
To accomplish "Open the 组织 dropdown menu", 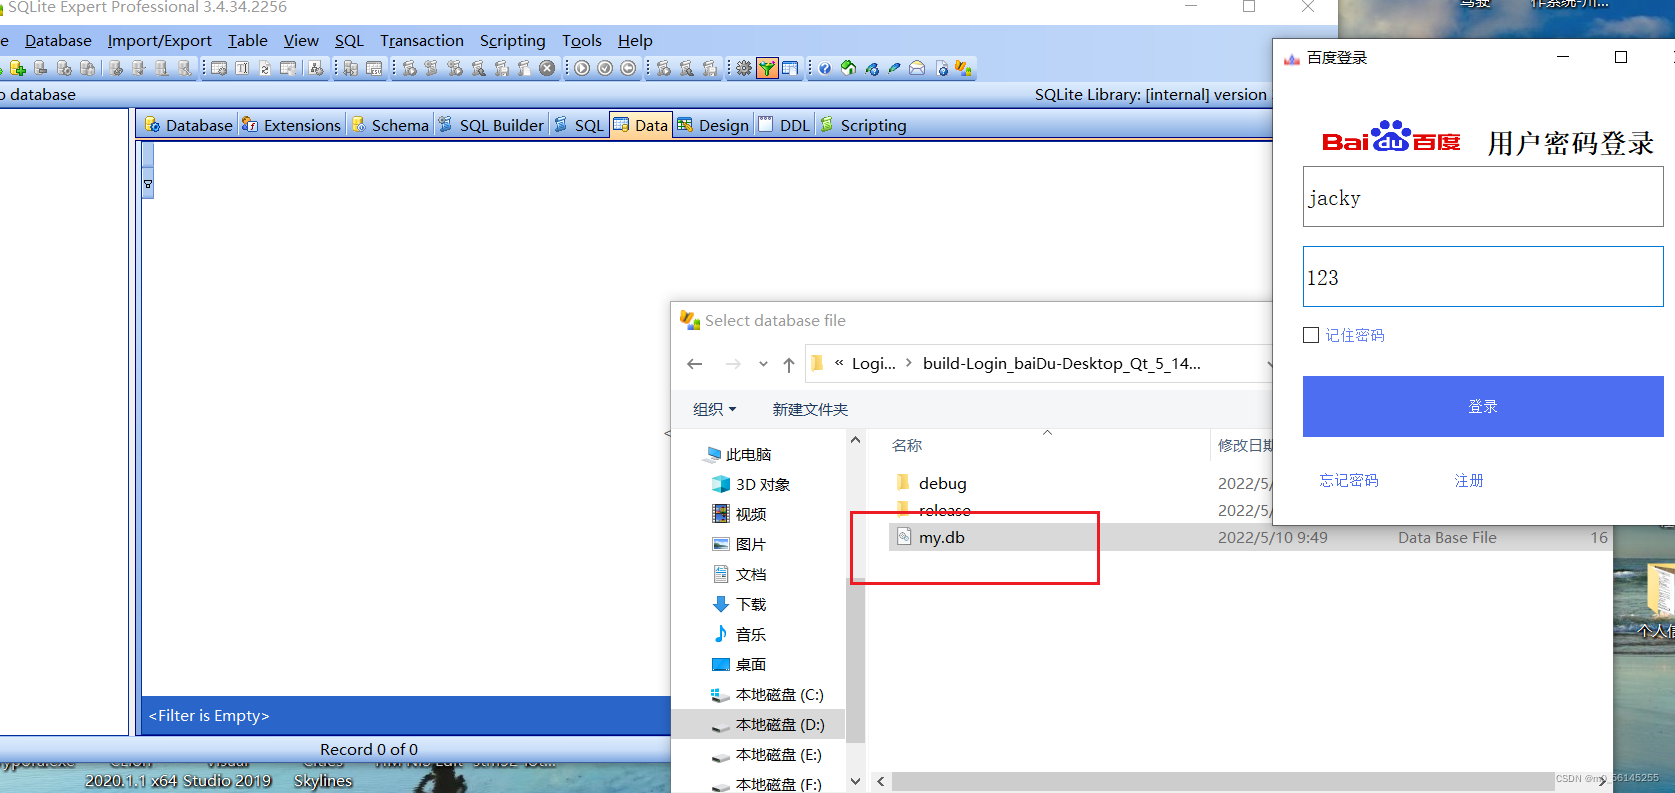I will coord(714,409).
